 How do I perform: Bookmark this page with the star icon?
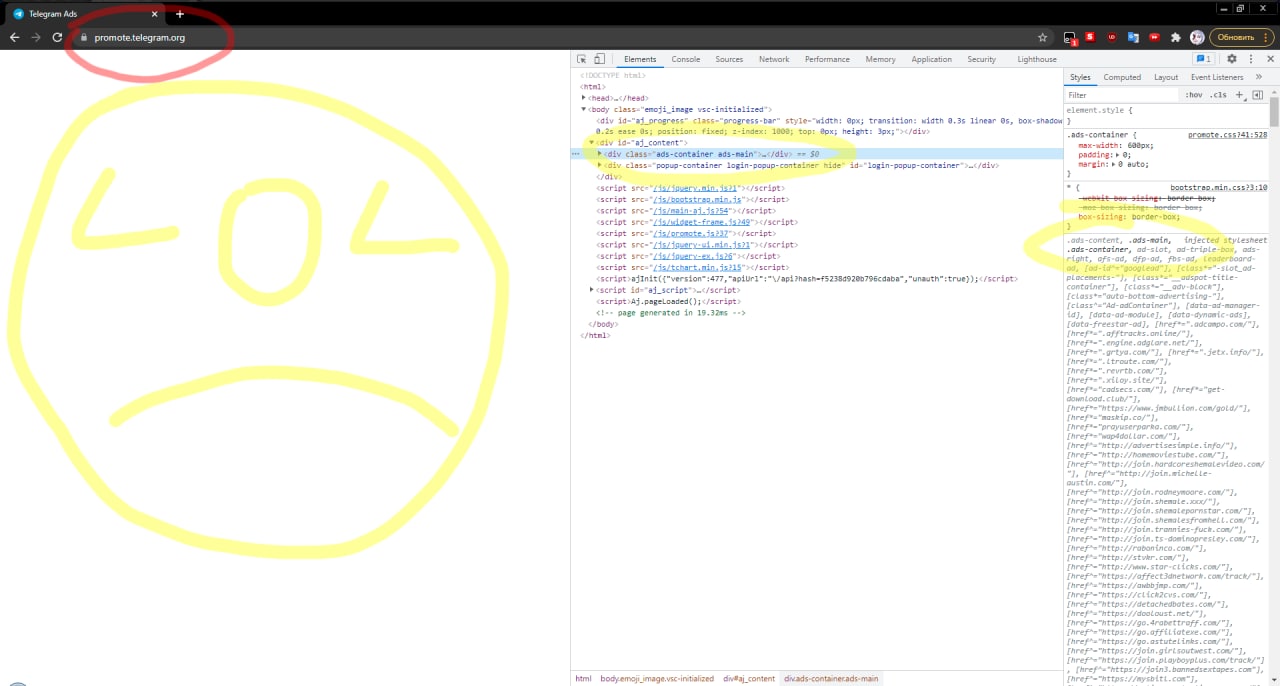(x=1043, y=37)
